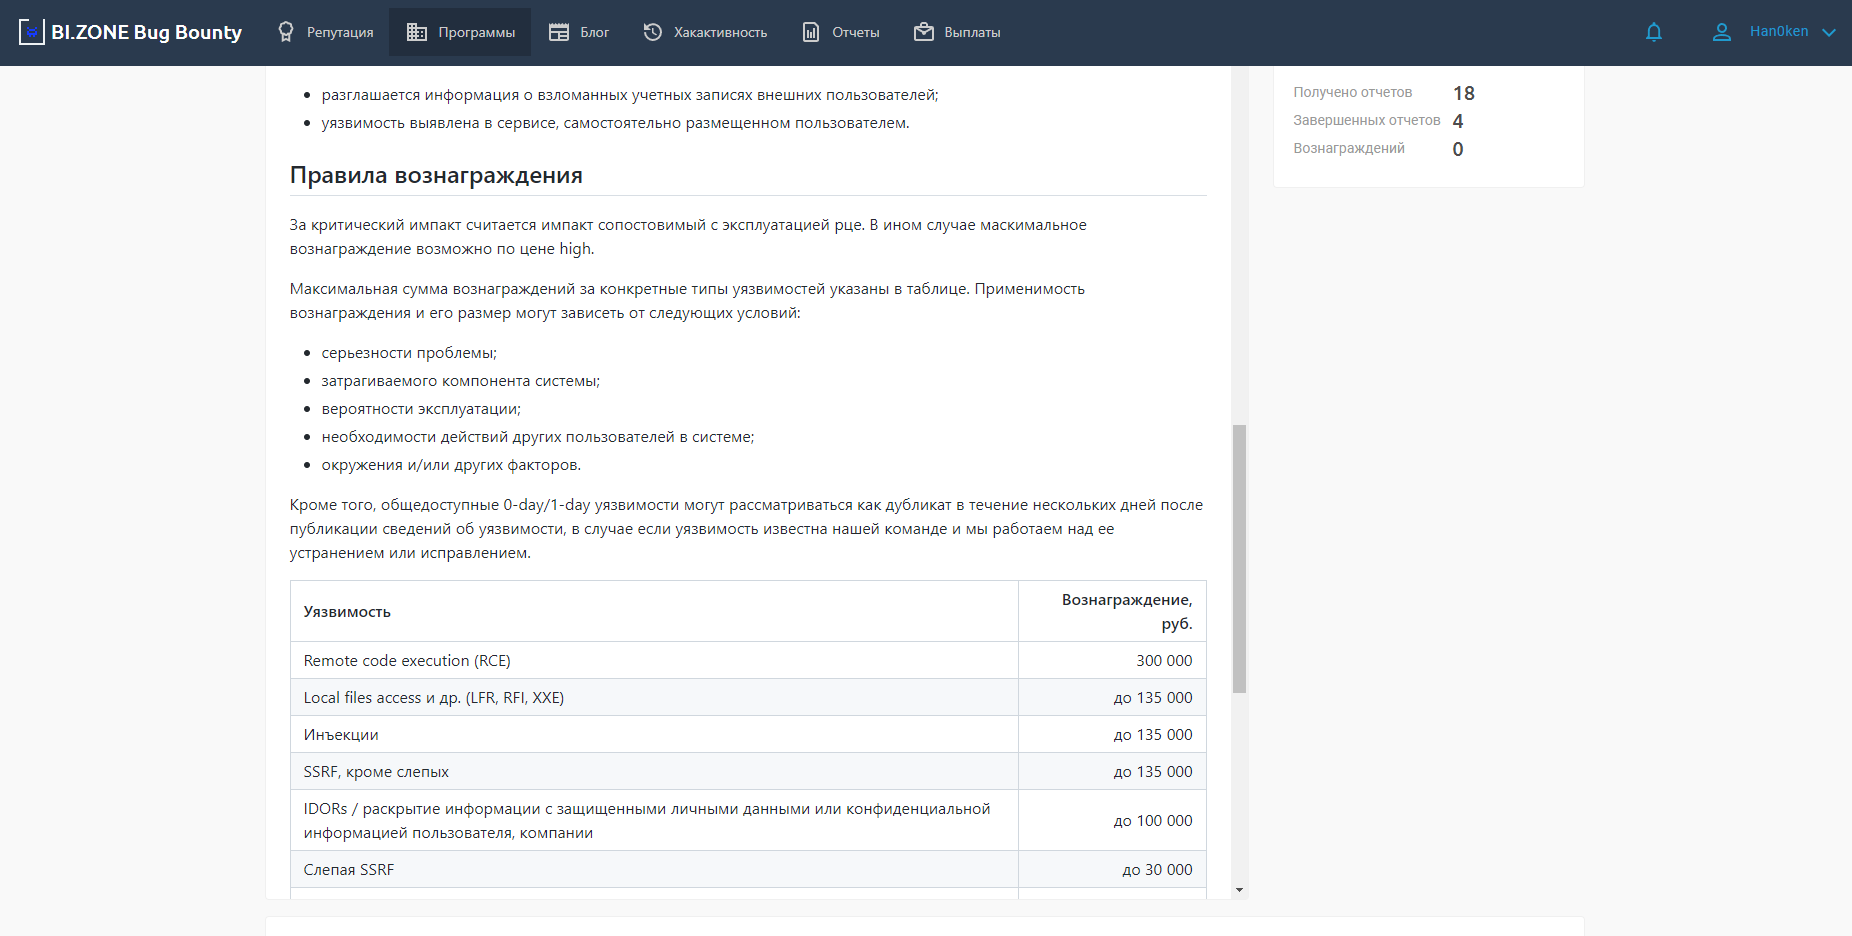
Task: Click the Правила вознаграждения section heading
Action: [x=436, y=176]
